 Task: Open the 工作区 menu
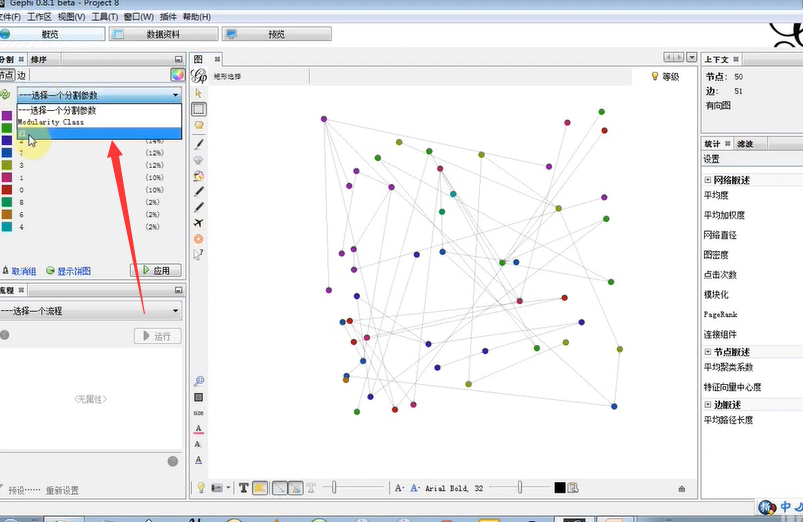39,17
